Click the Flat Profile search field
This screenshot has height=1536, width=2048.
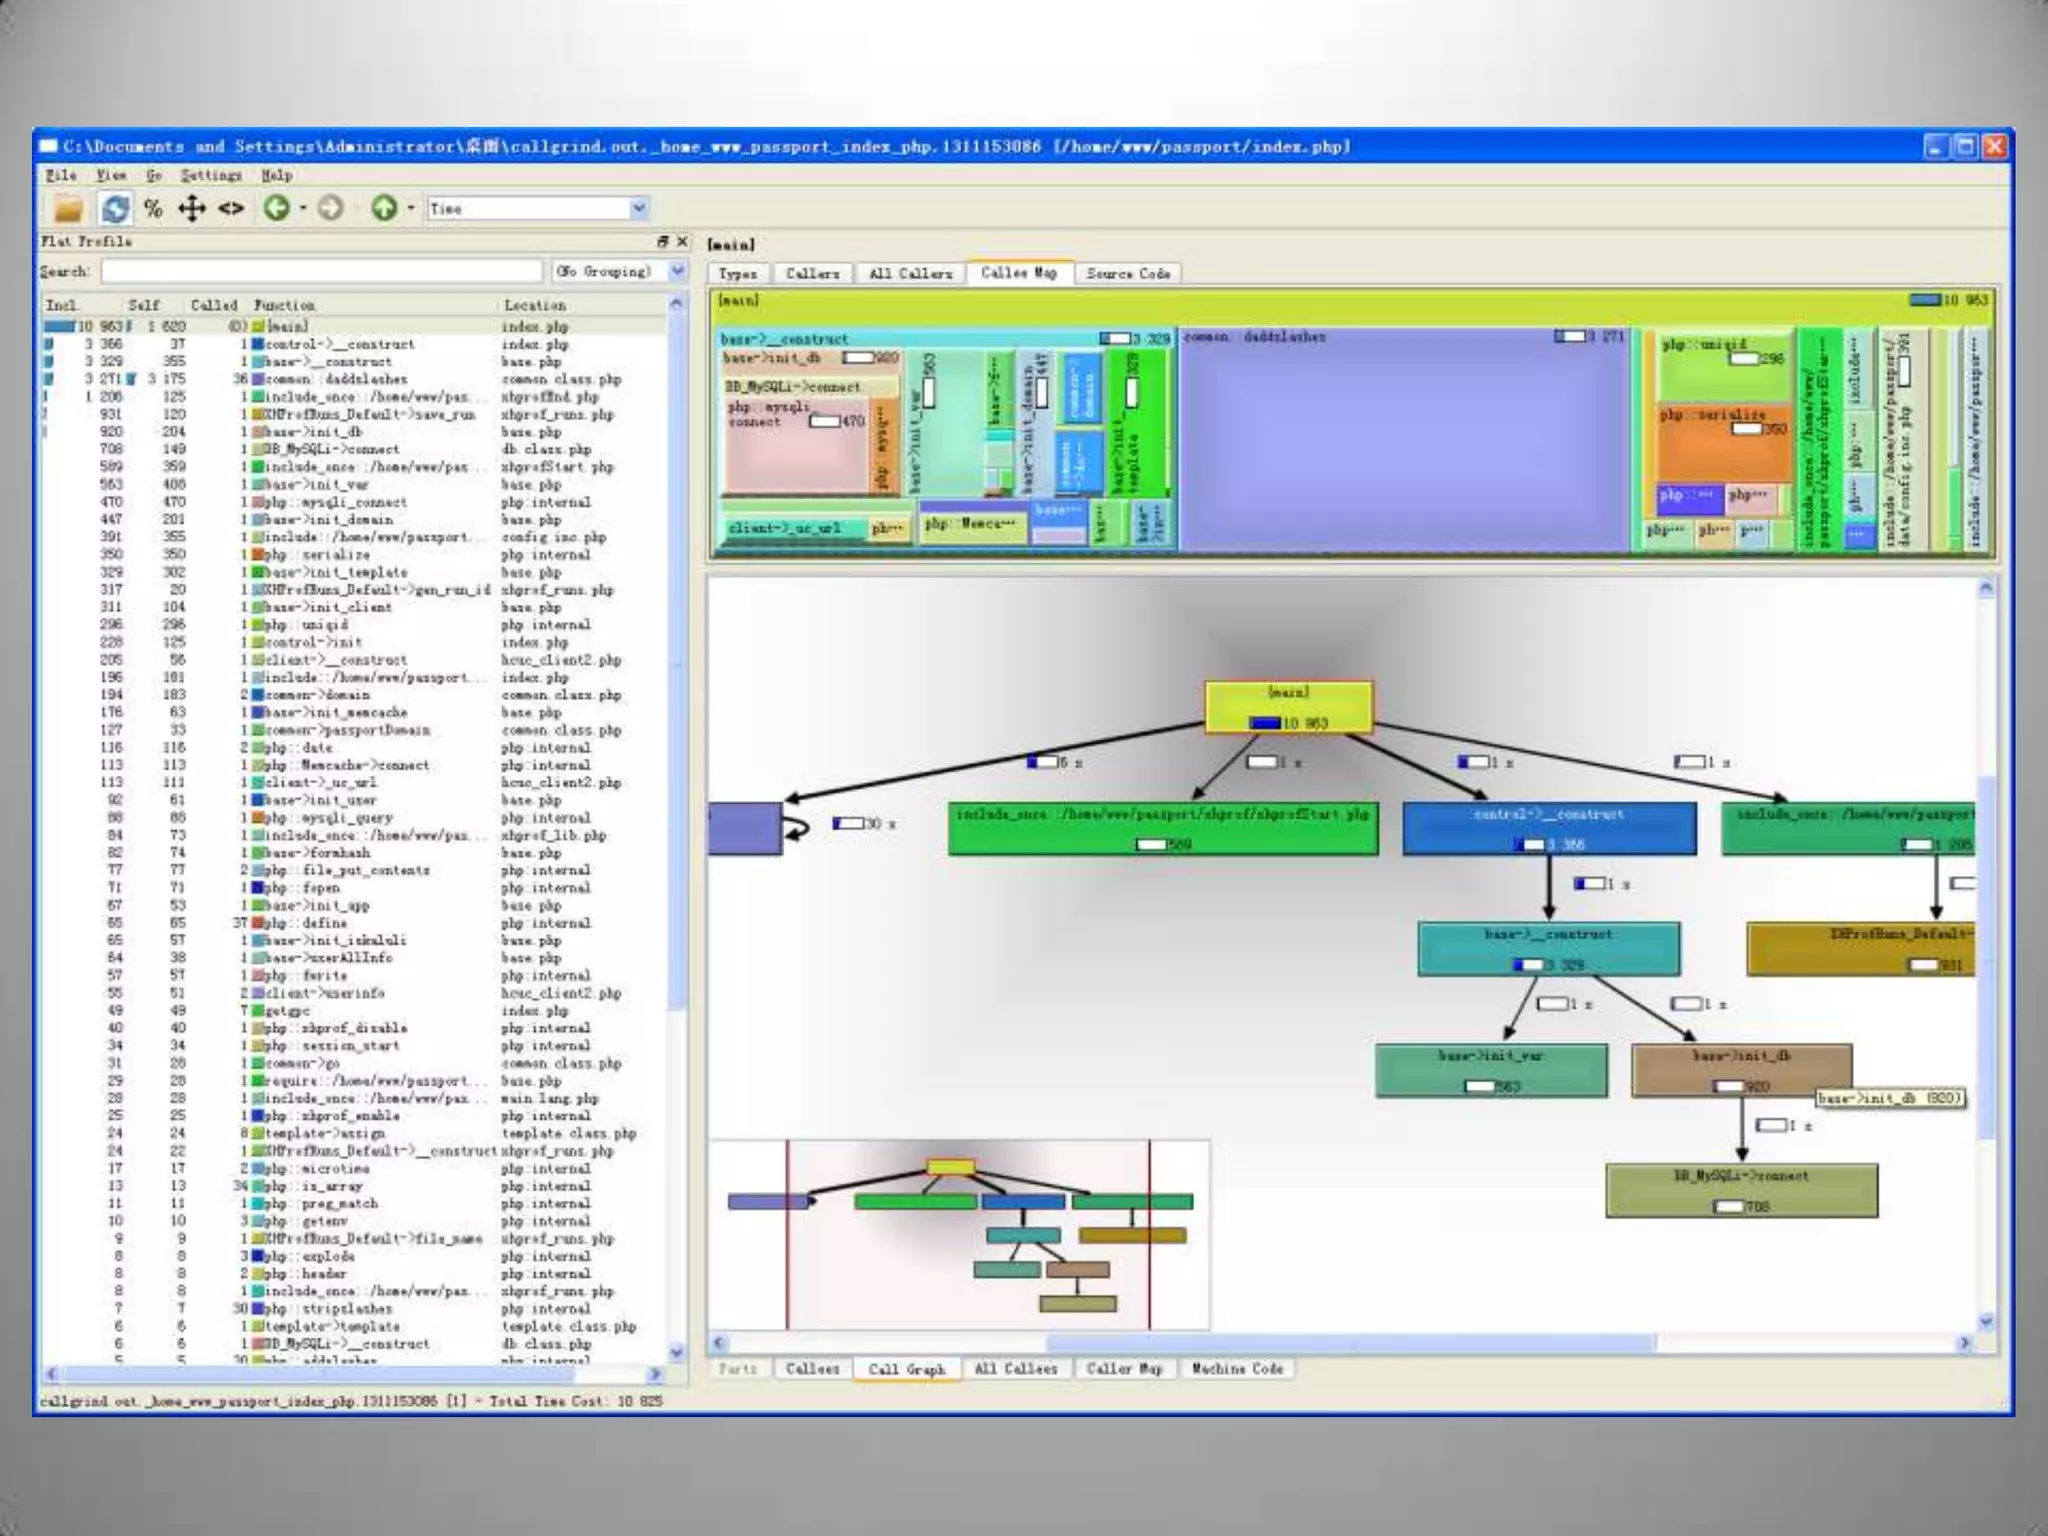click(321, 271)
